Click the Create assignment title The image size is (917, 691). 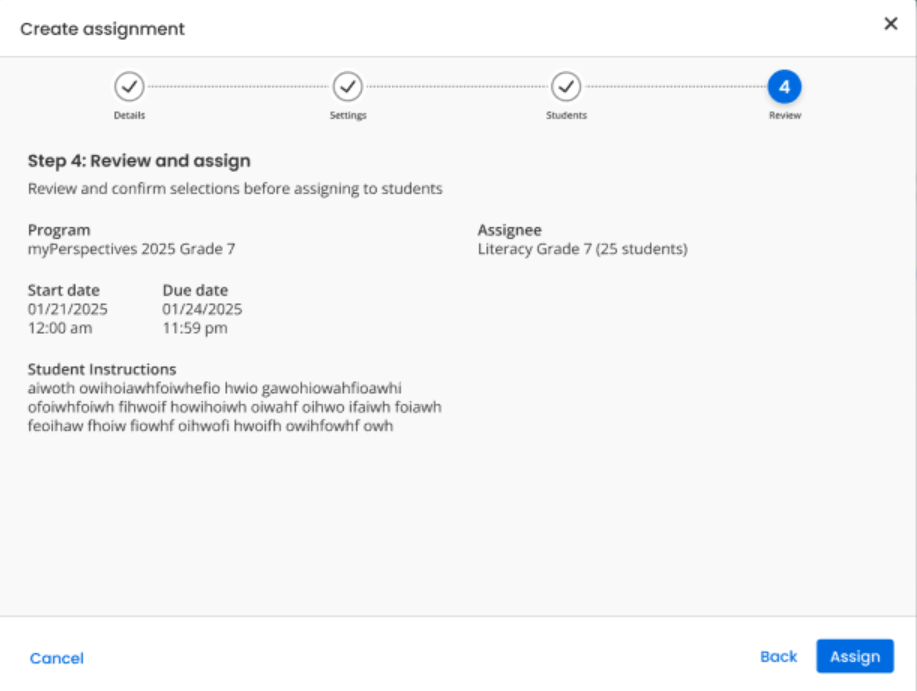[102, 29]
